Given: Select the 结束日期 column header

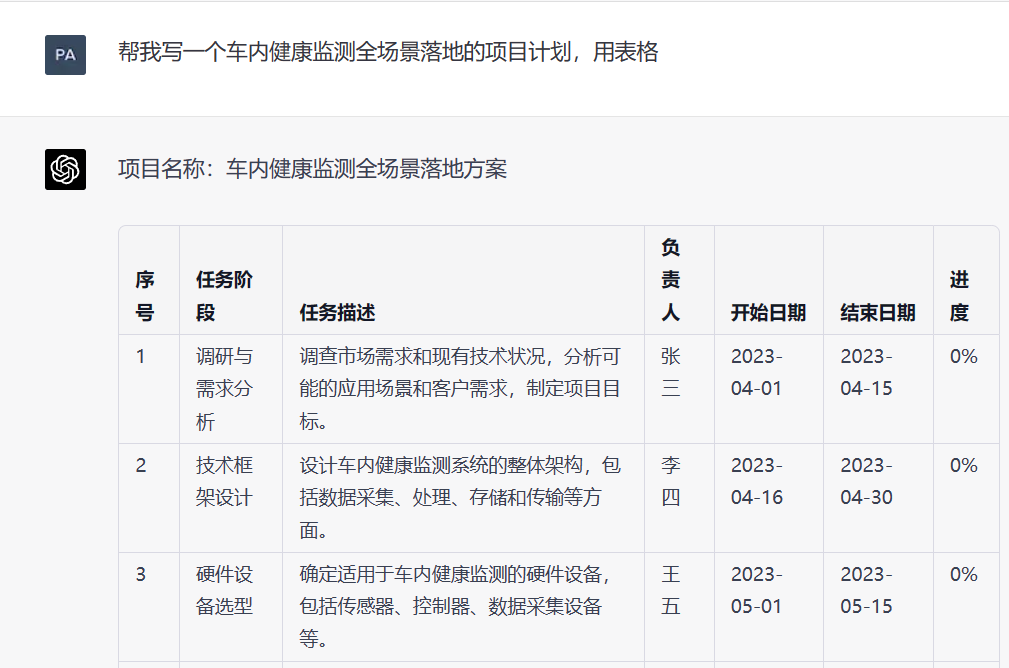Looking at the screenshot, I should click(x=877, y=313).
